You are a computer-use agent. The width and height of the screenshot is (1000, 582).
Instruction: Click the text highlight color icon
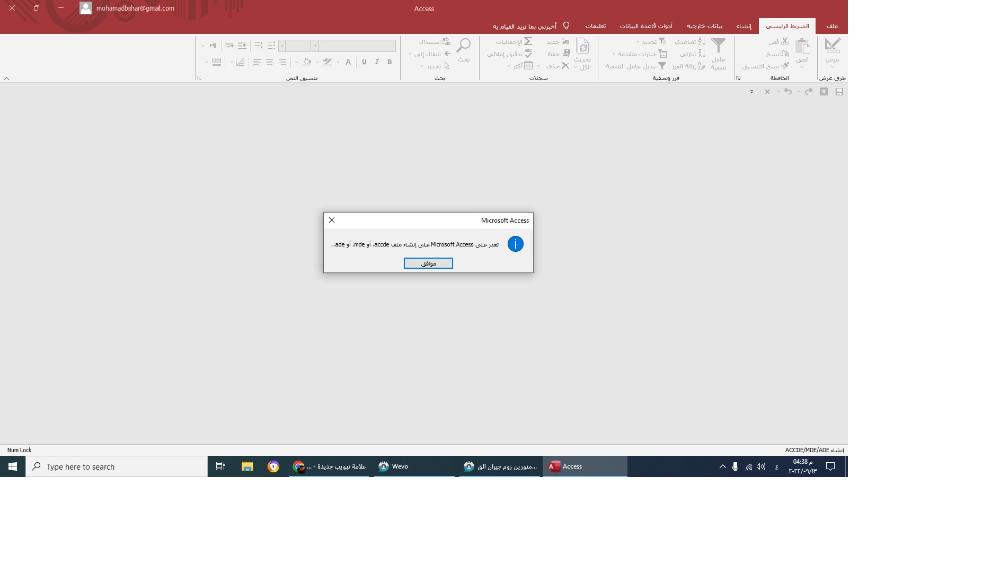point(327,61)
